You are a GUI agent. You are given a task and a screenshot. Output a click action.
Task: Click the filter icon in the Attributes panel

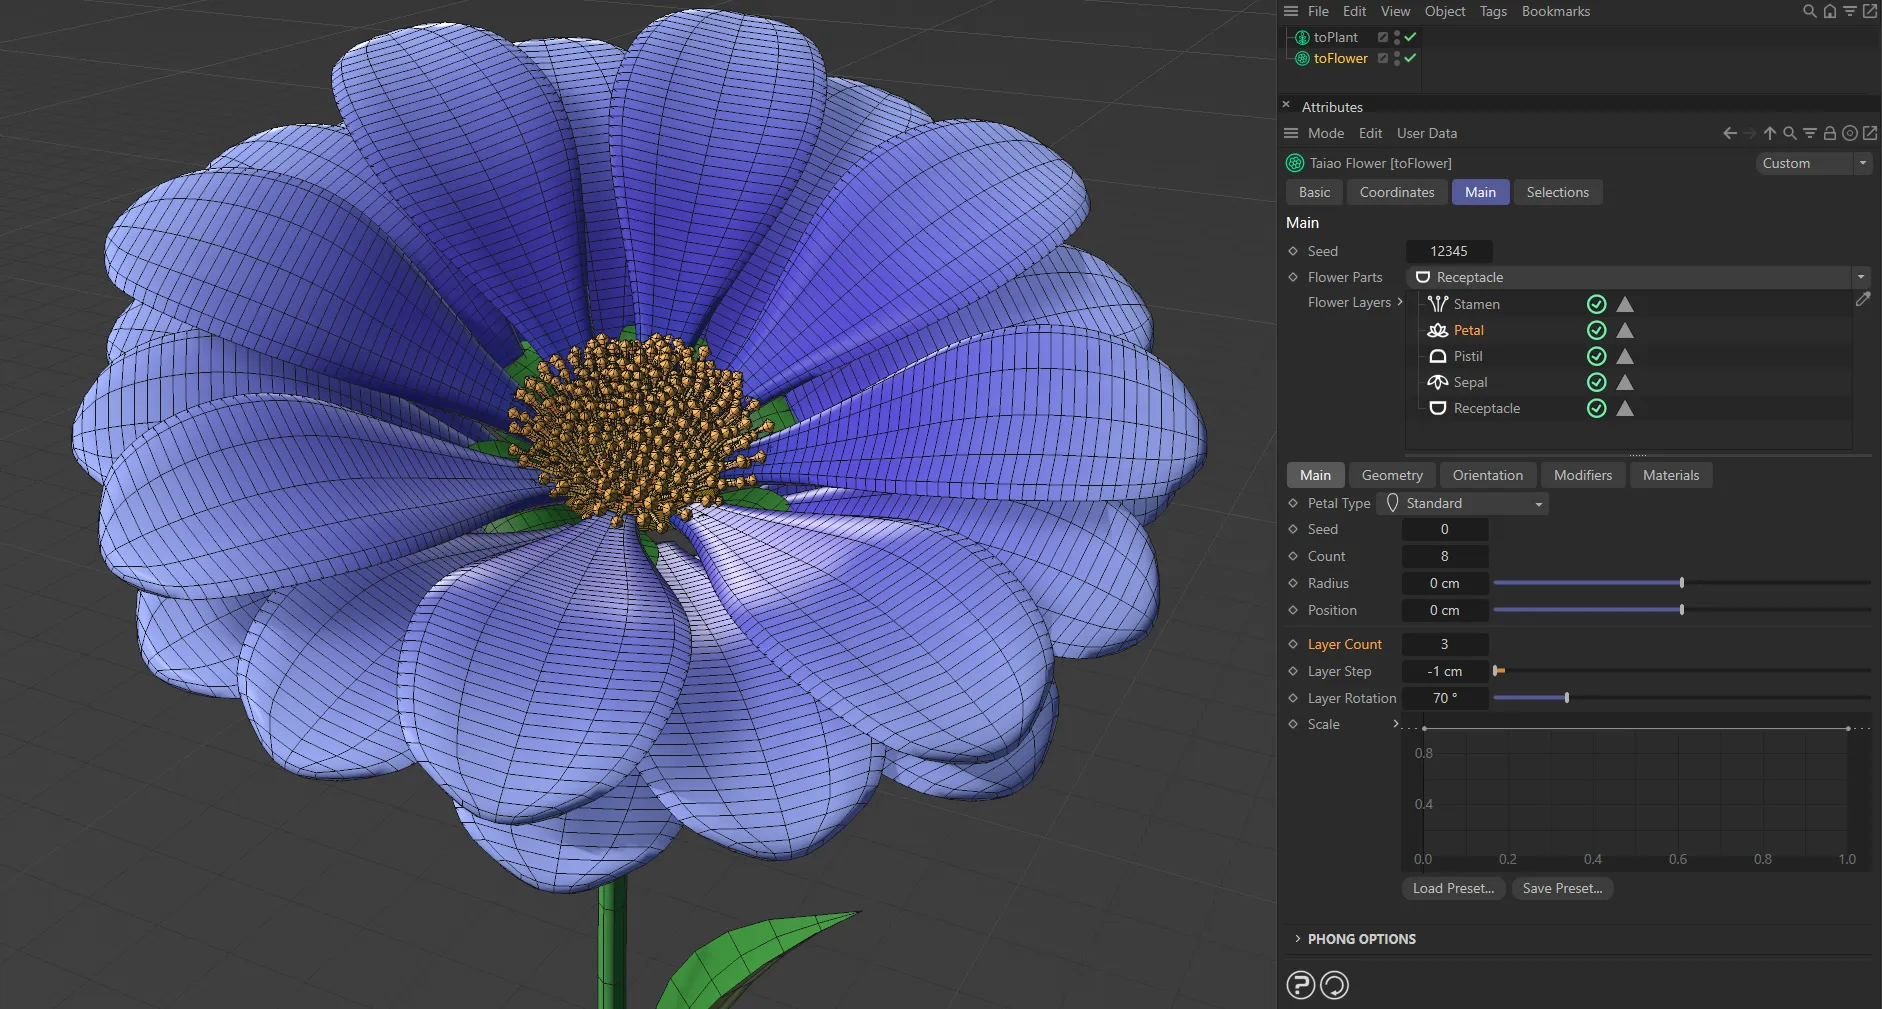[x=1810, y=132]
